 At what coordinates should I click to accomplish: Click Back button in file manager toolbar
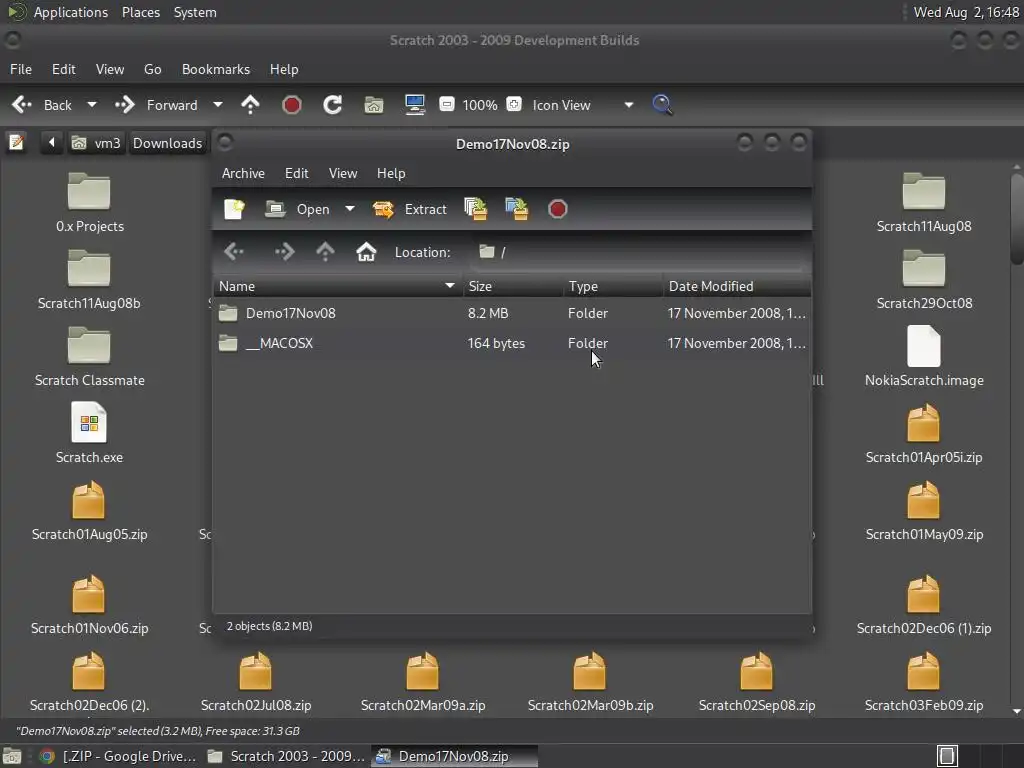(43, 105)
